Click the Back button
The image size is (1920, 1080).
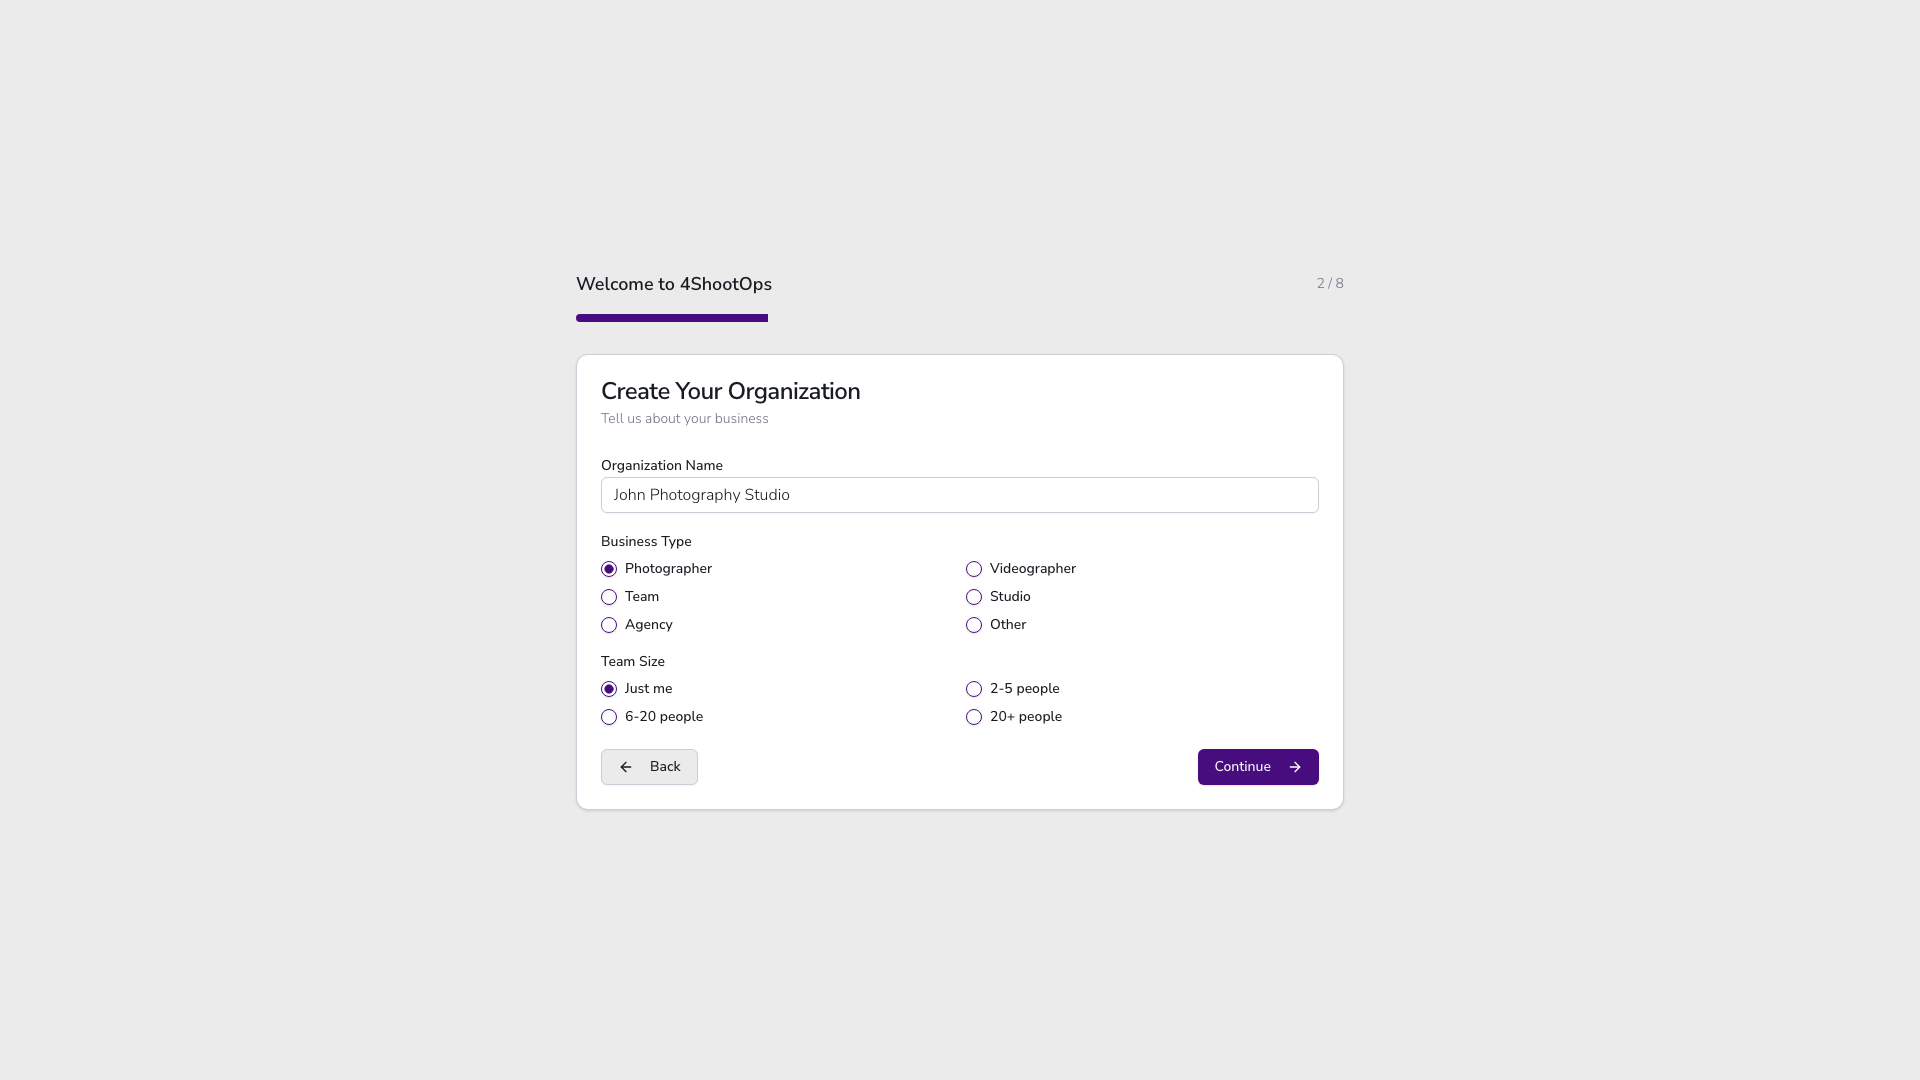[649, 767]
